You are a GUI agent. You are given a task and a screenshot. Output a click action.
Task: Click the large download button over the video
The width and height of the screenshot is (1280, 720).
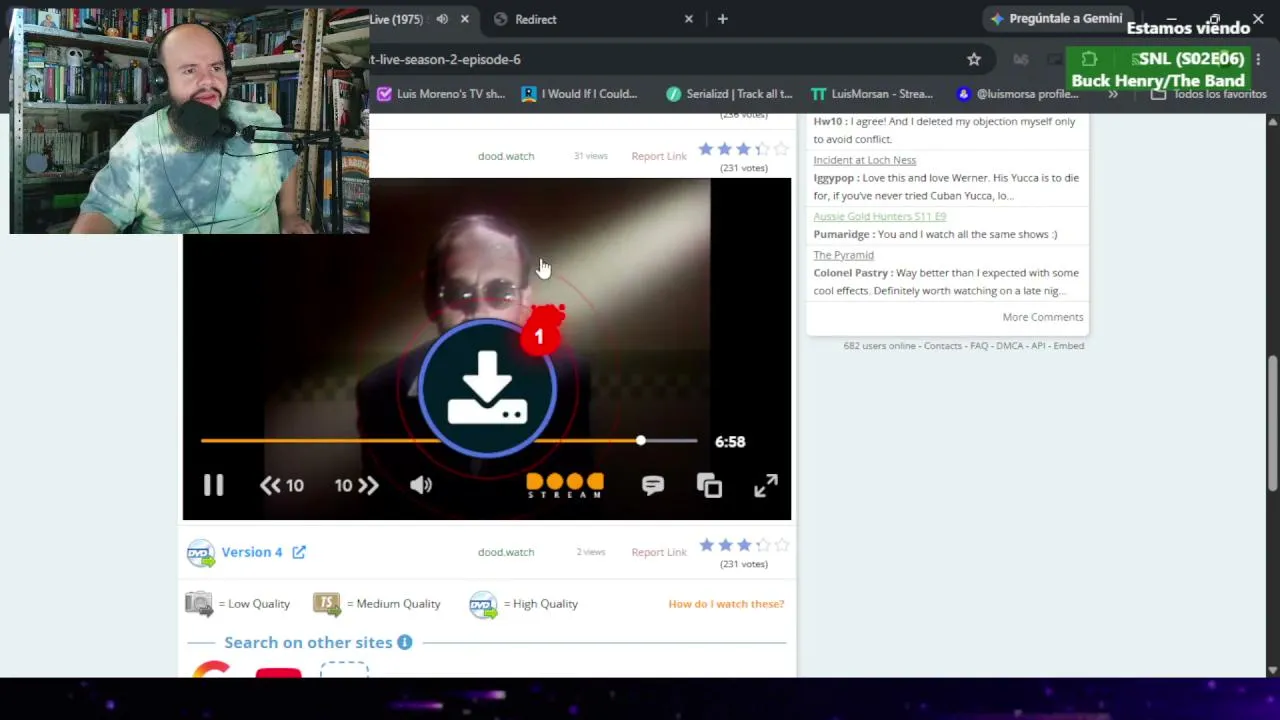coord(487,388)
